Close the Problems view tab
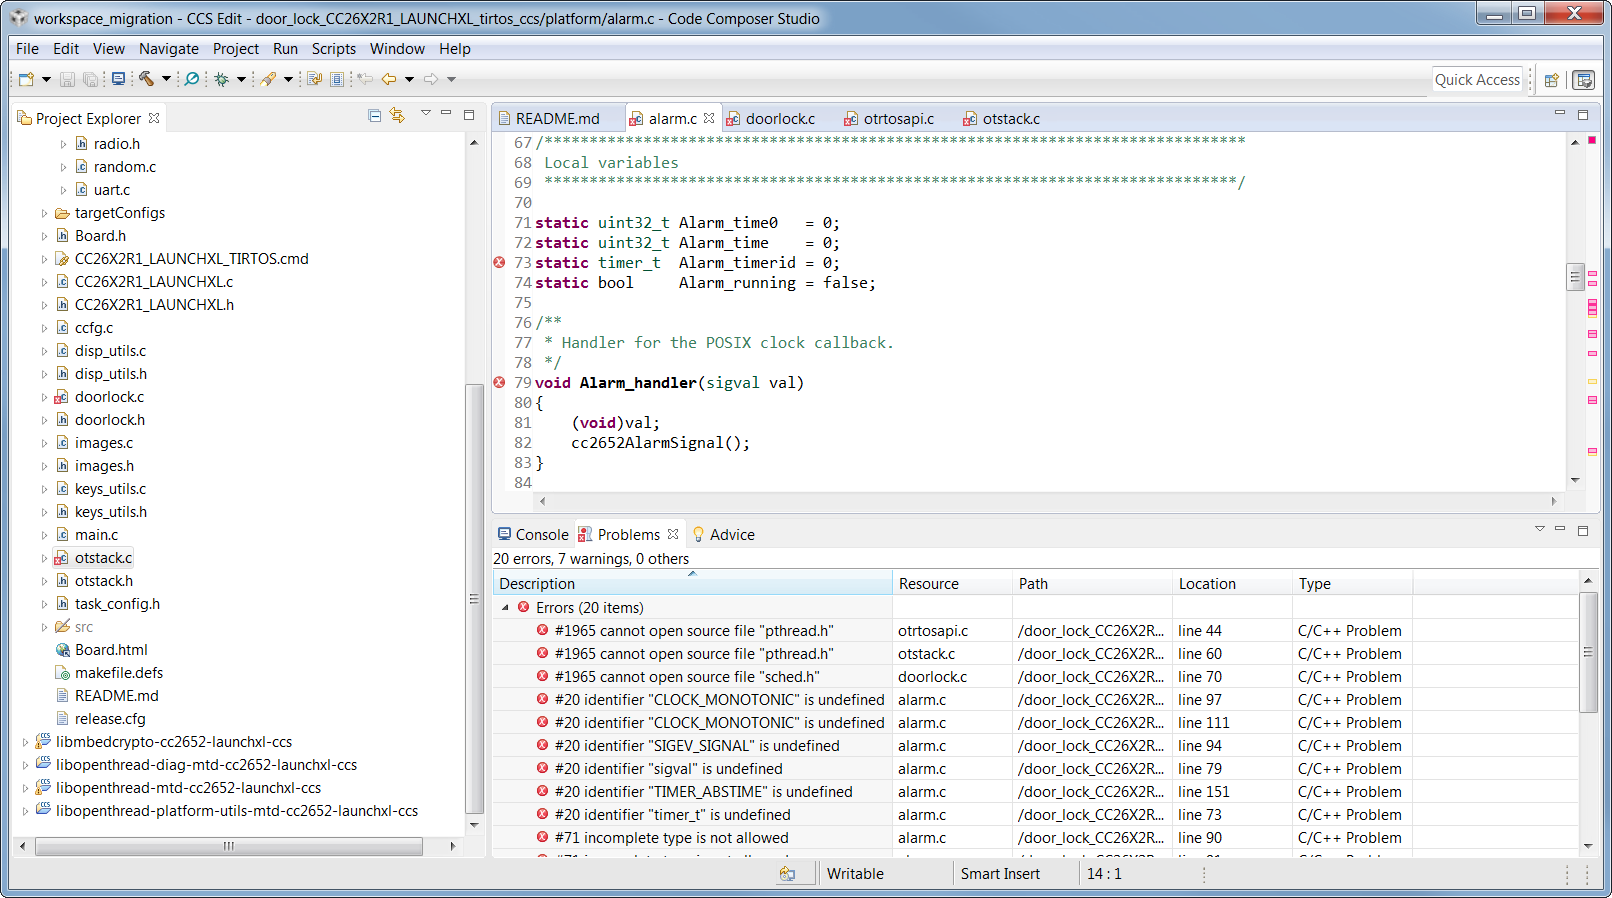 (x=673, y=534)
